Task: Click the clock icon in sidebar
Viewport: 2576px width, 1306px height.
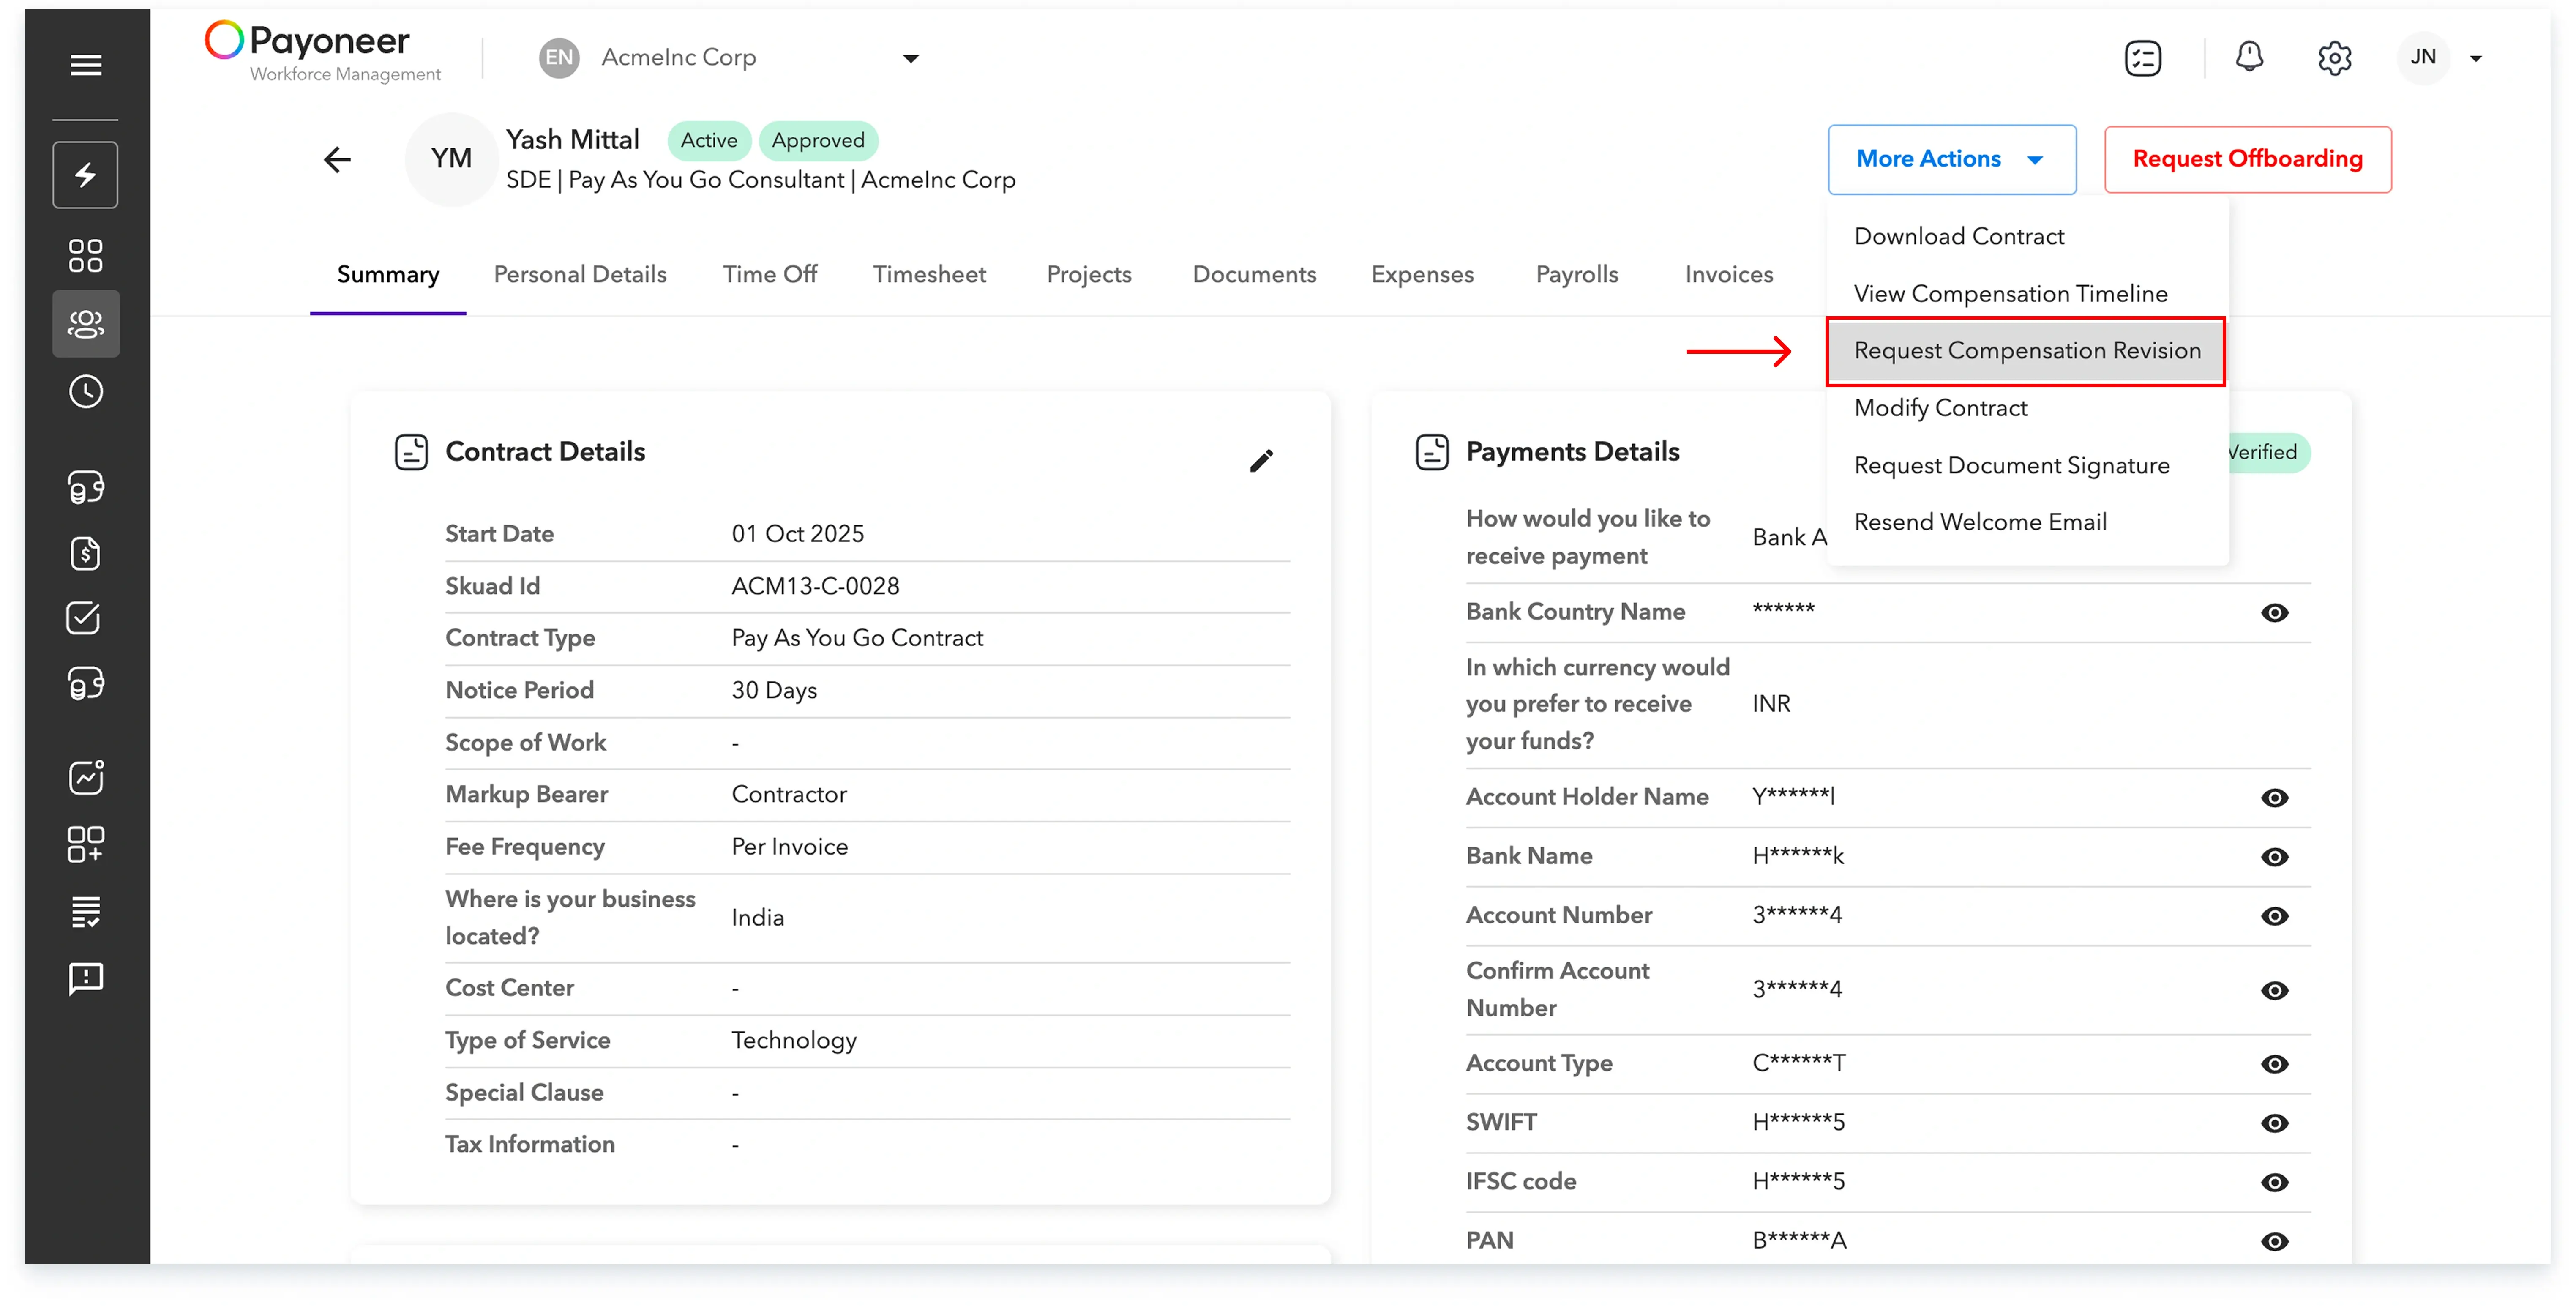Action: pyautogui.click(x=86, y=391)
